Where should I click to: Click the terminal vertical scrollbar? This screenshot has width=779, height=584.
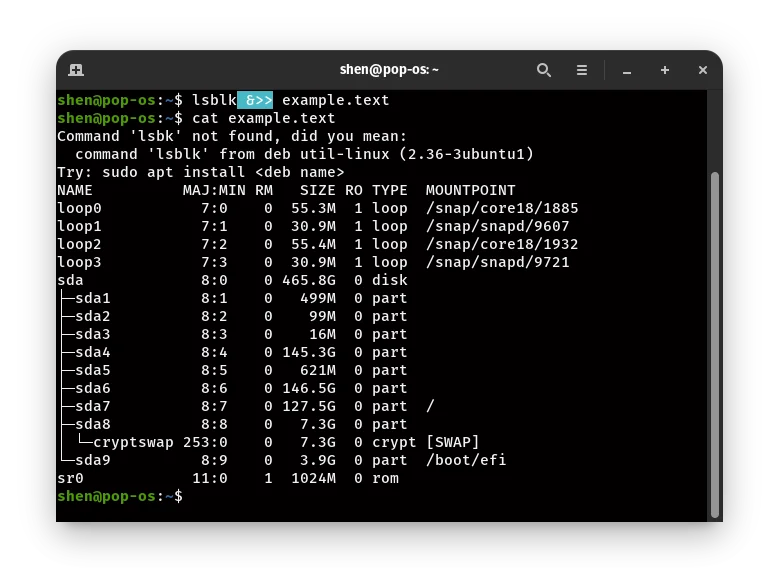[x=714, y=344]
